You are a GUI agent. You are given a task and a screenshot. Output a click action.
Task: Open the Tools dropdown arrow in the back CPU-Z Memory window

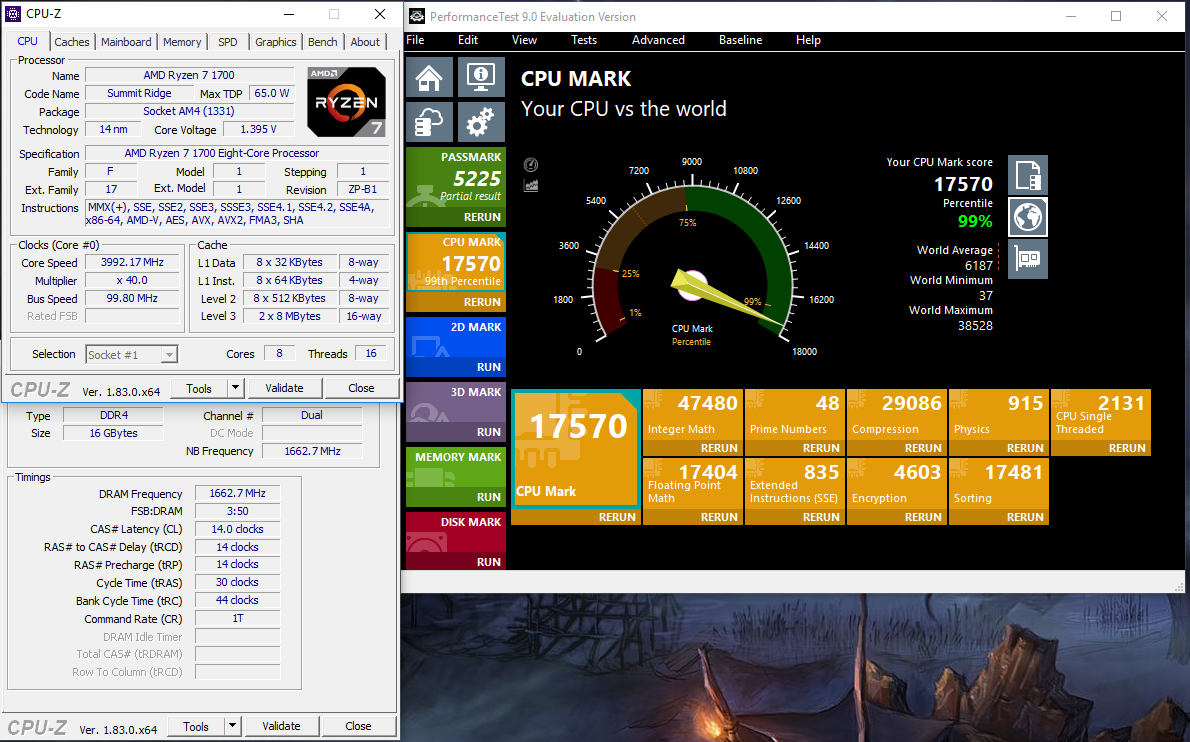(232, 726)
